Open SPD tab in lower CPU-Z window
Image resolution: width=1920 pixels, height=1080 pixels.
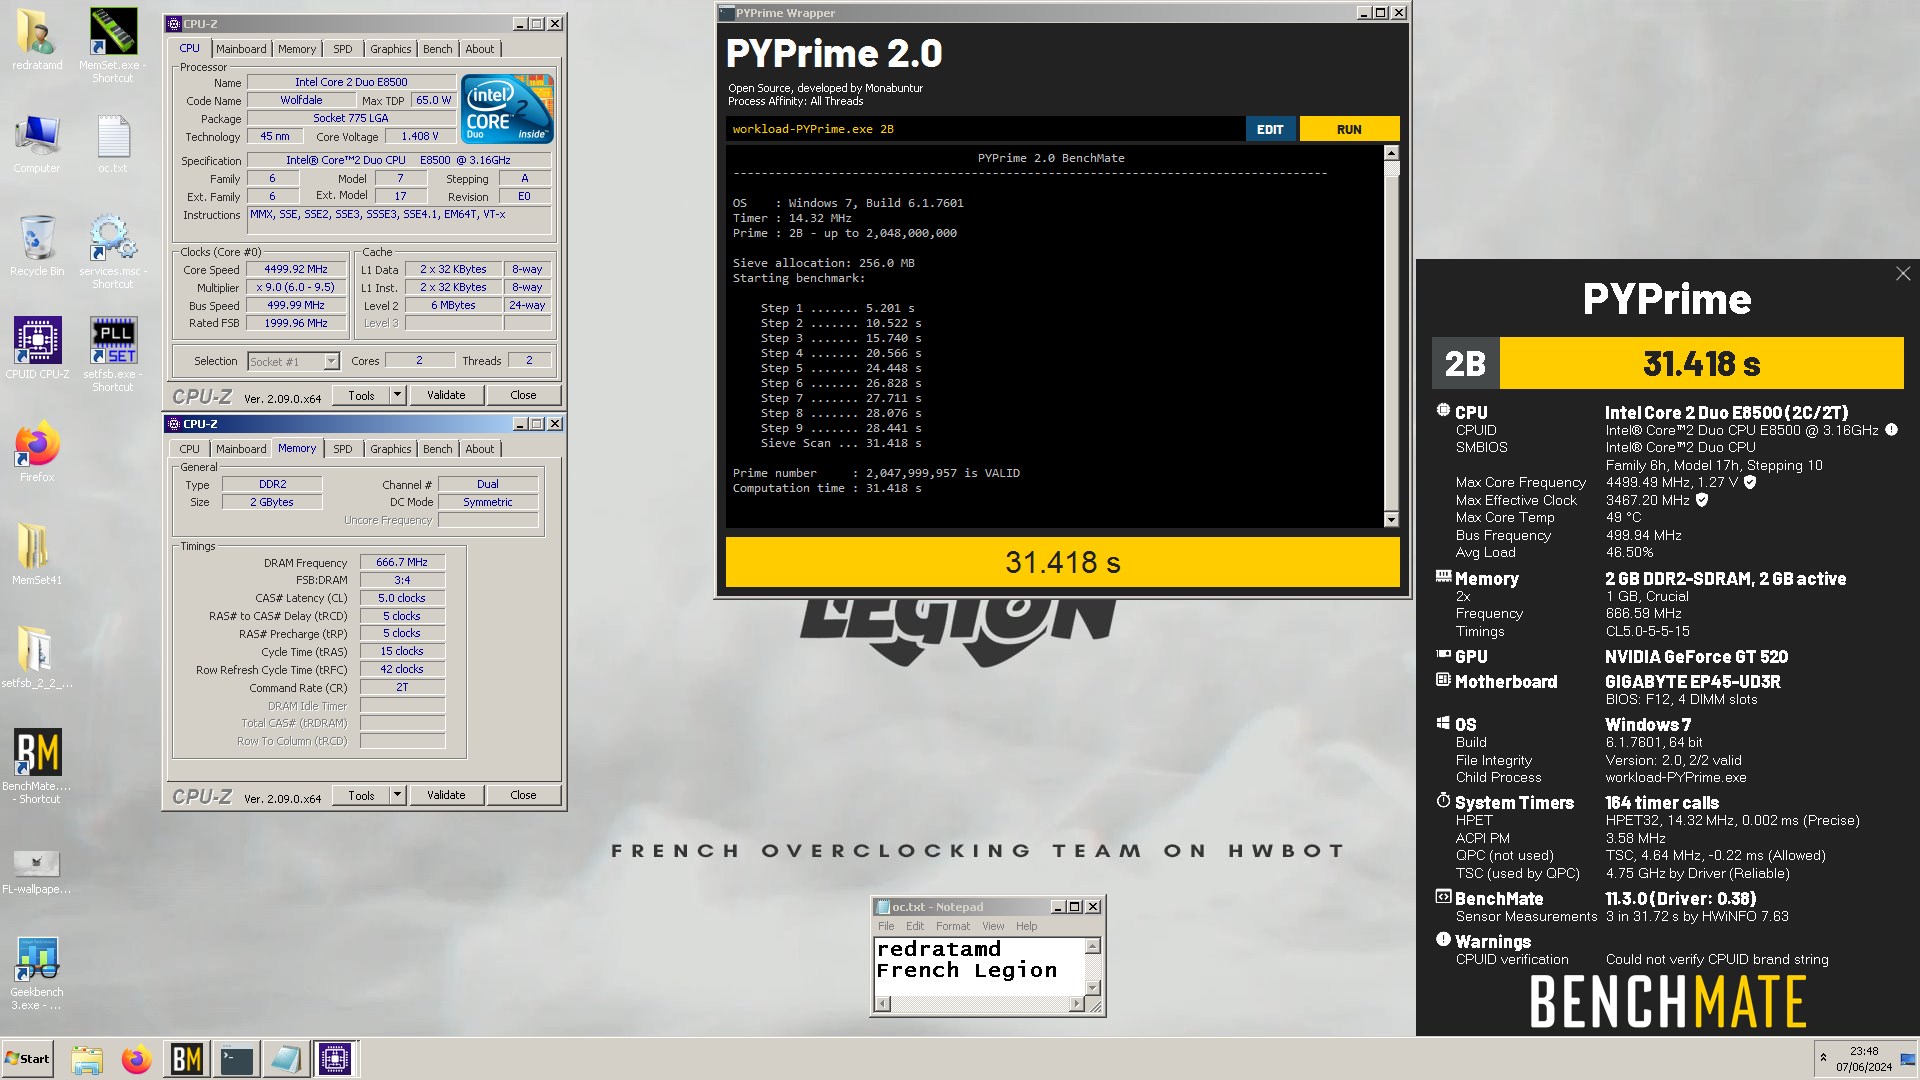[343, 449]
